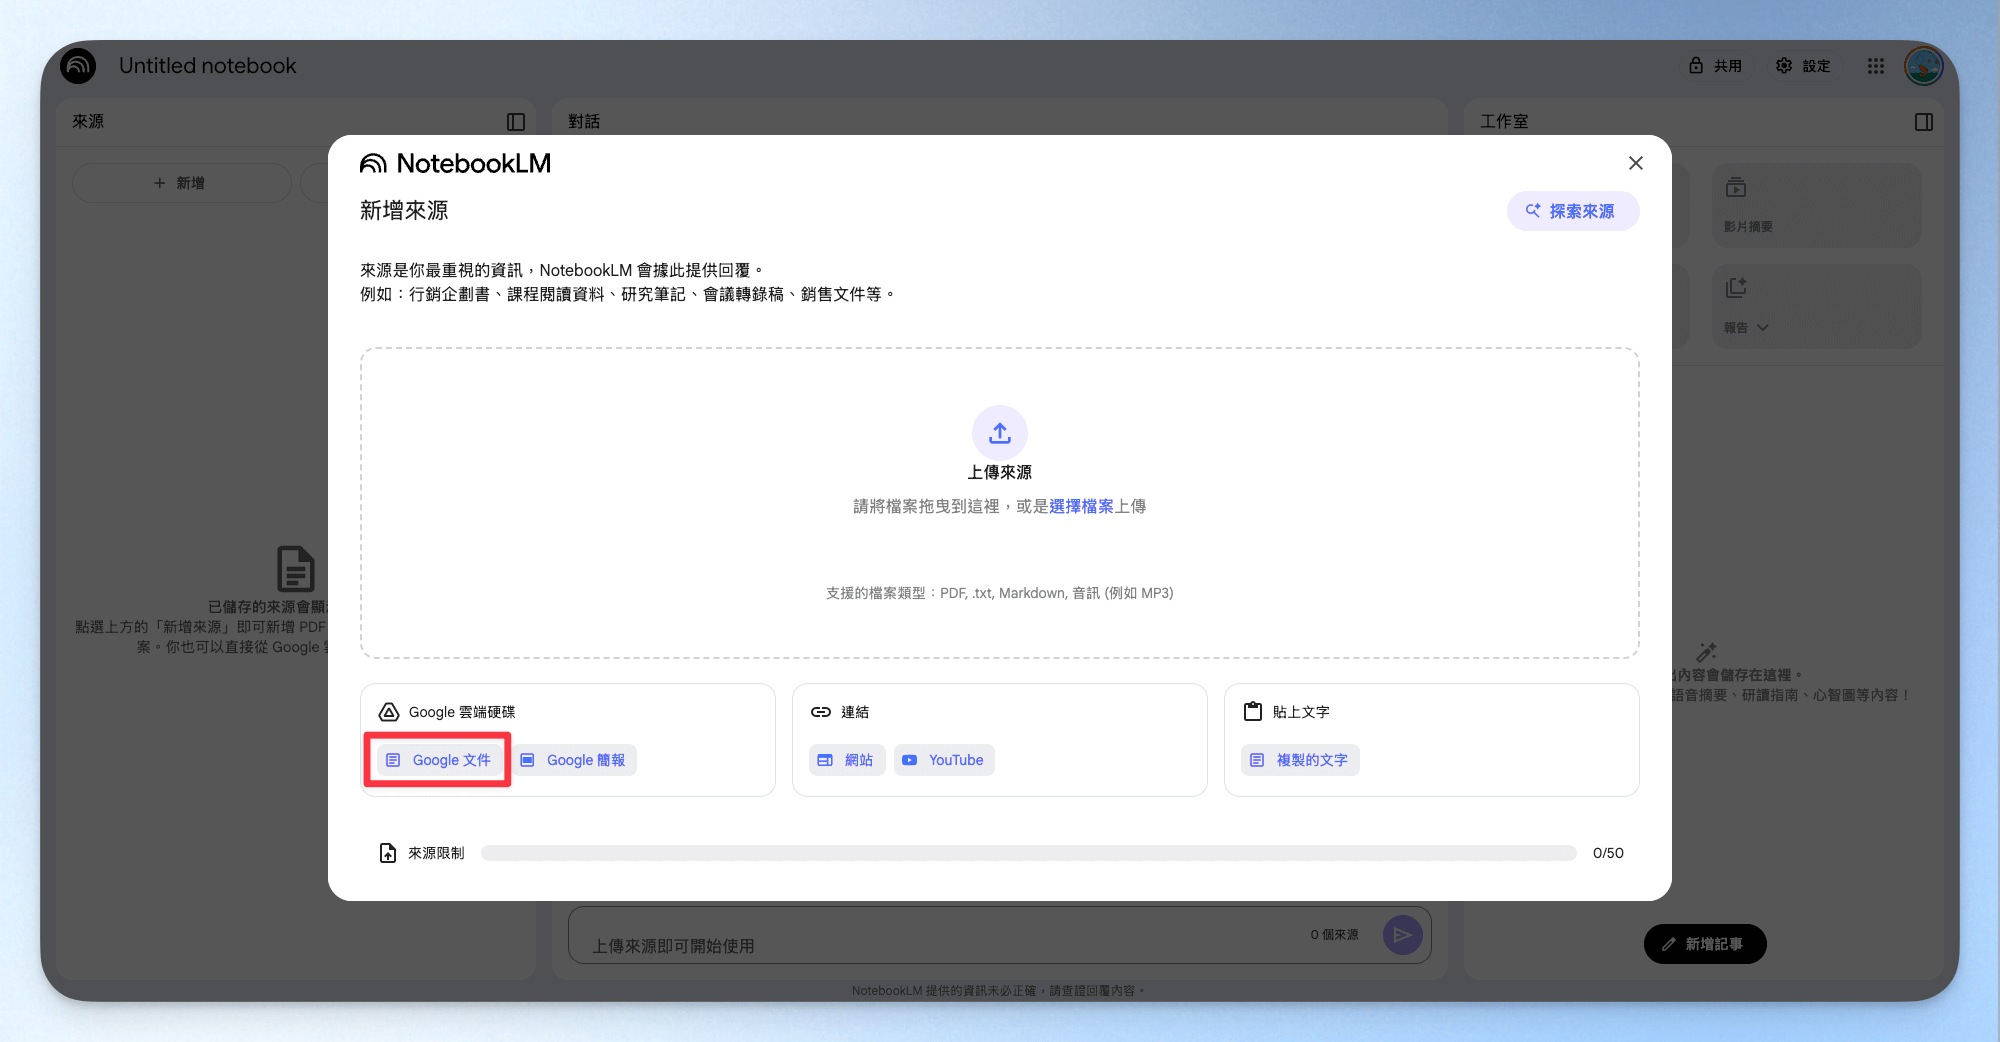The width and height of the screenshot is (2000, 1042).
Task: Add a 網站 link source
Action: [846, 760]
